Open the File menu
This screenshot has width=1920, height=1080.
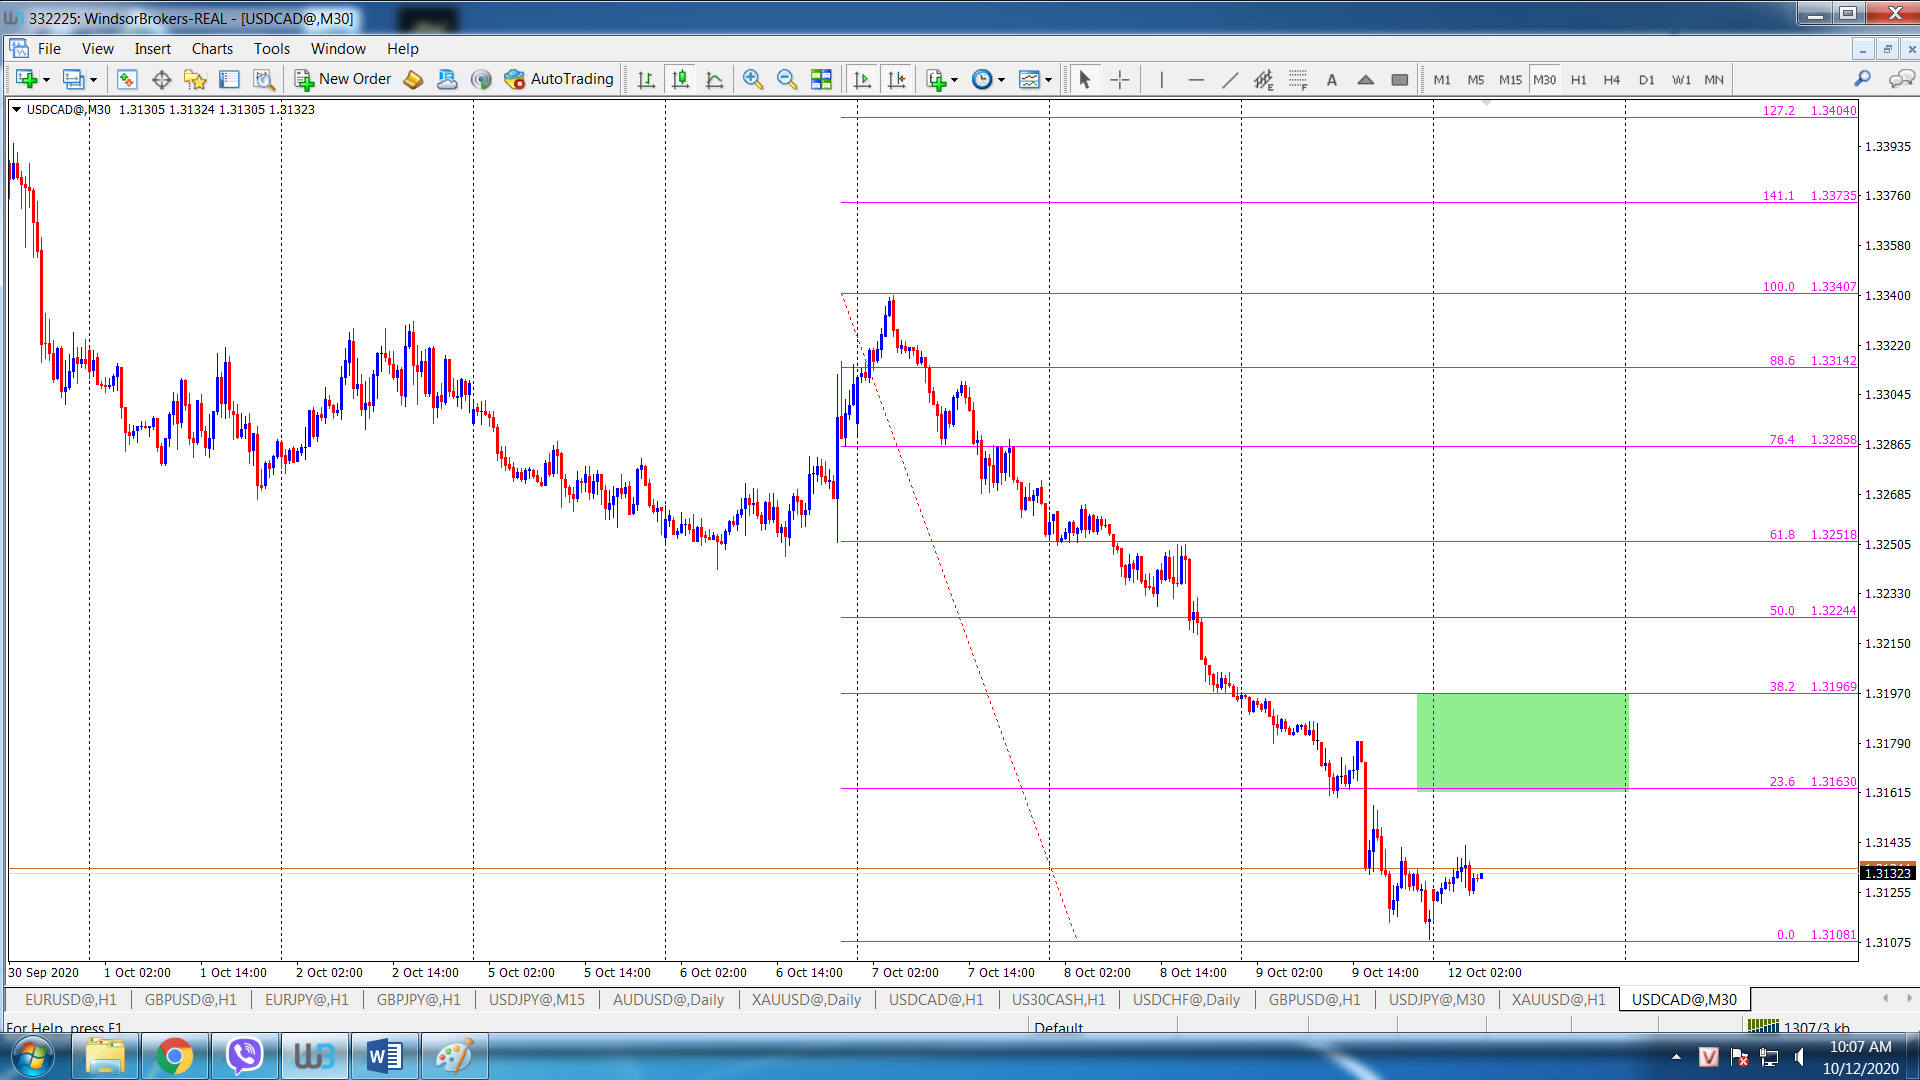(49, 48)
